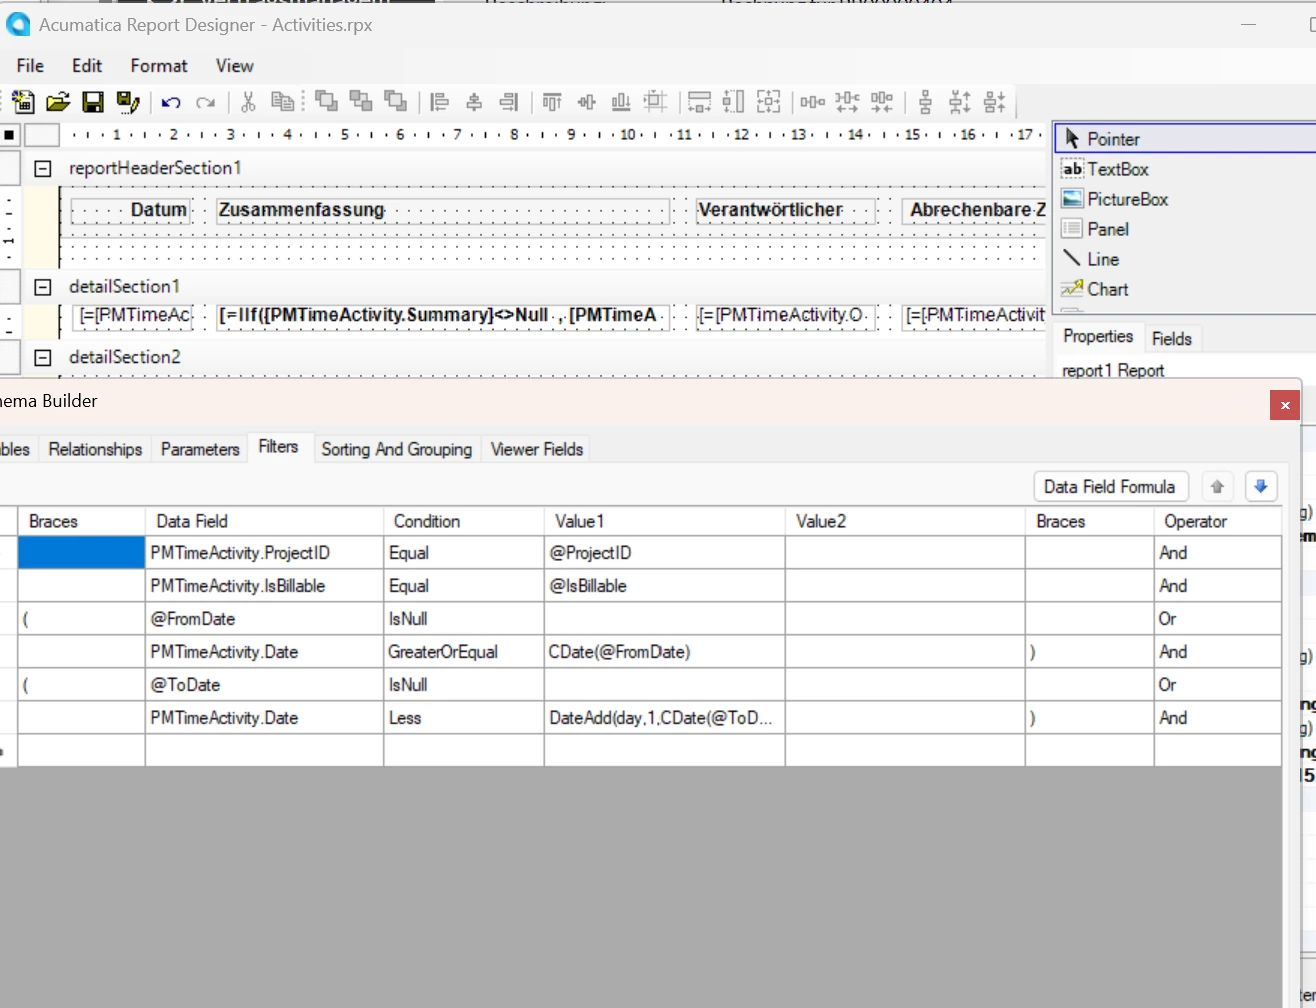Click the Align Middles toolbar icon

coord(587,101)
